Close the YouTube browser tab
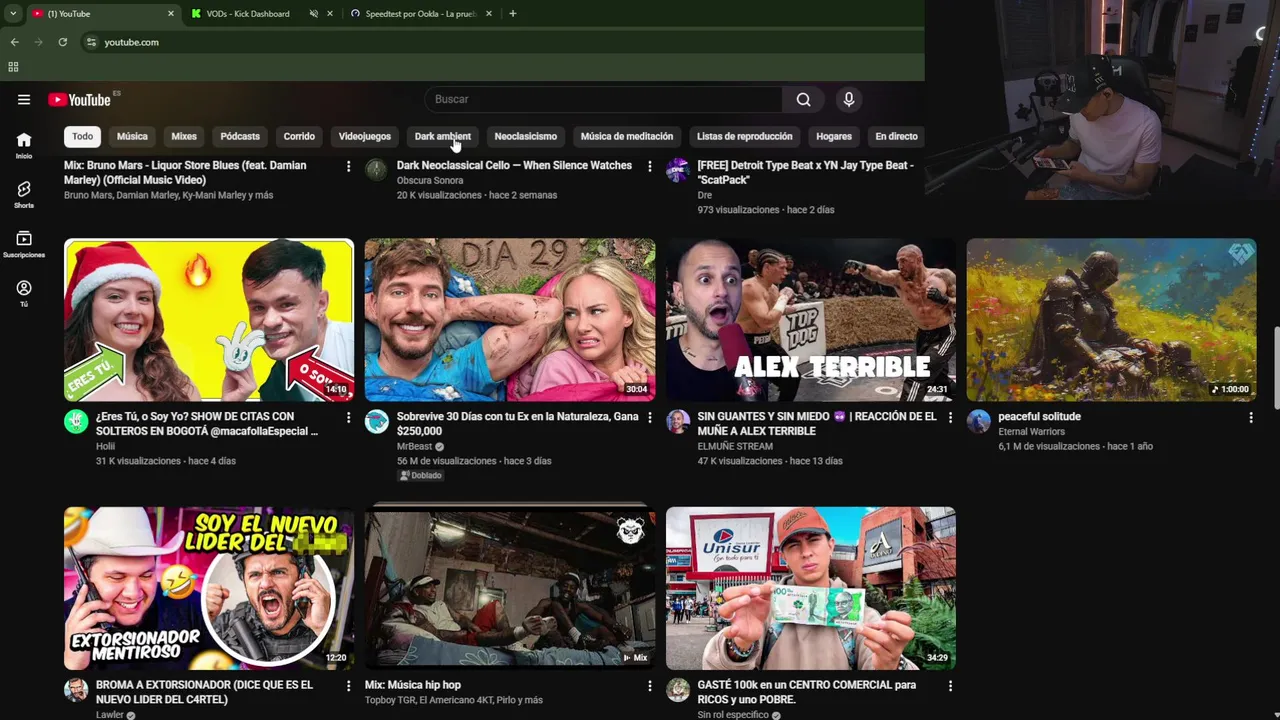 pyautogui.click(x=170, y=14)
